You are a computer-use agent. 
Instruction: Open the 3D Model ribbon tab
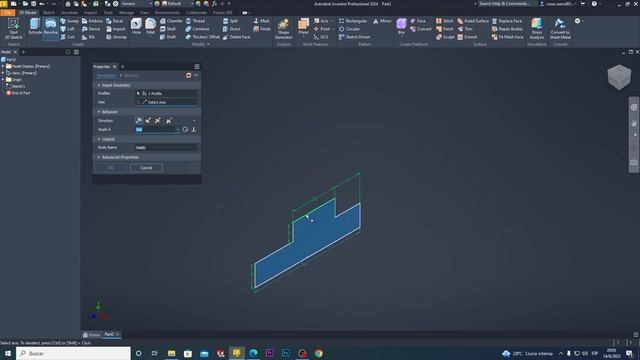coord(28,12)
